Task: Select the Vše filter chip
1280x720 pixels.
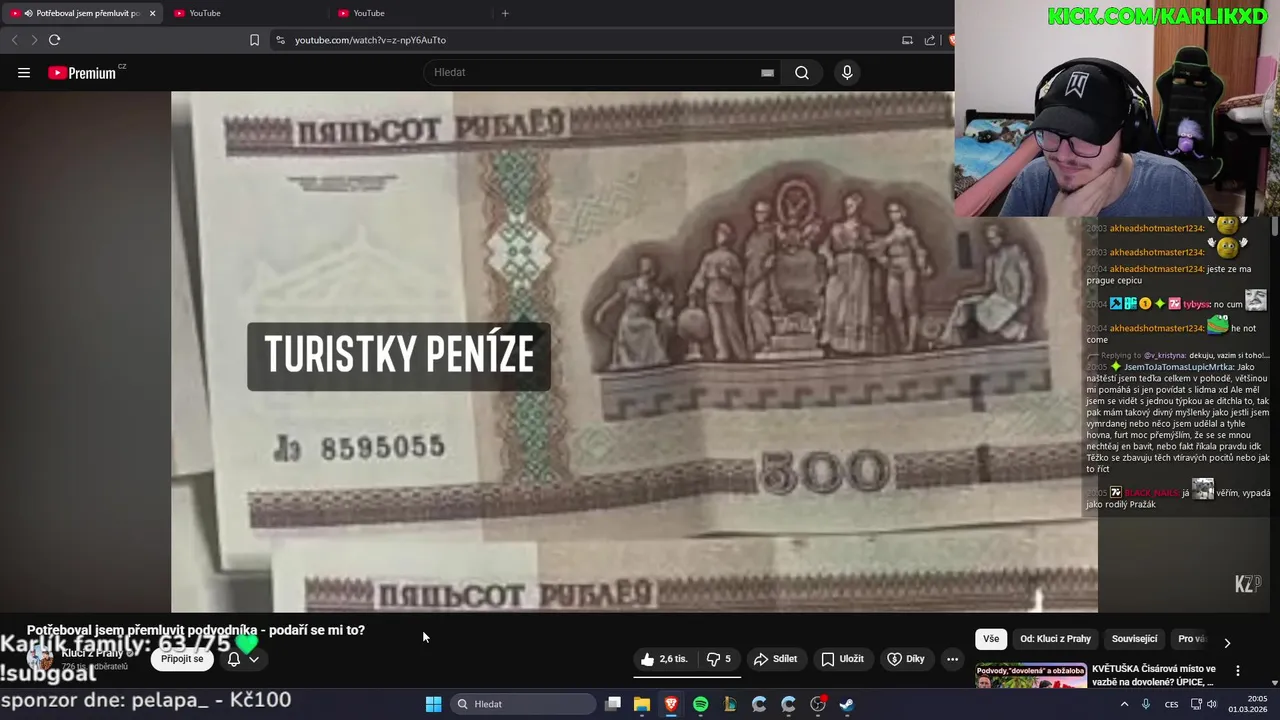Action: (990, 639)
